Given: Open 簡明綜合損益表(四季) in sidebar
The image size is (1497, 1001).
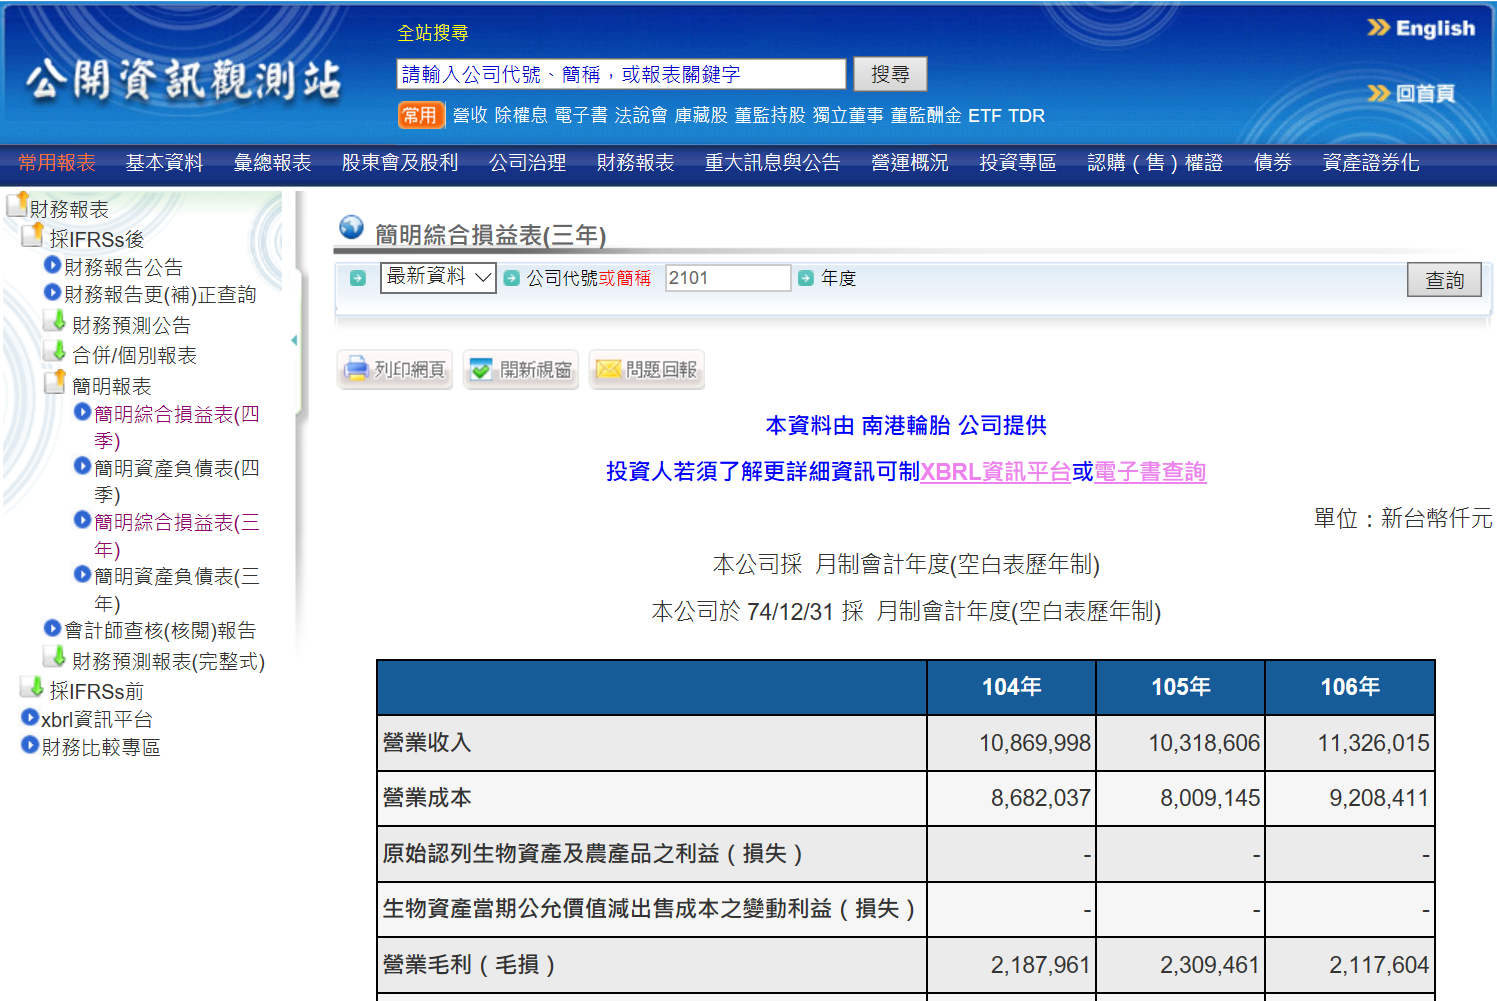Looking at the screenshot, I should pyautogui.click(x=176, y=427).
